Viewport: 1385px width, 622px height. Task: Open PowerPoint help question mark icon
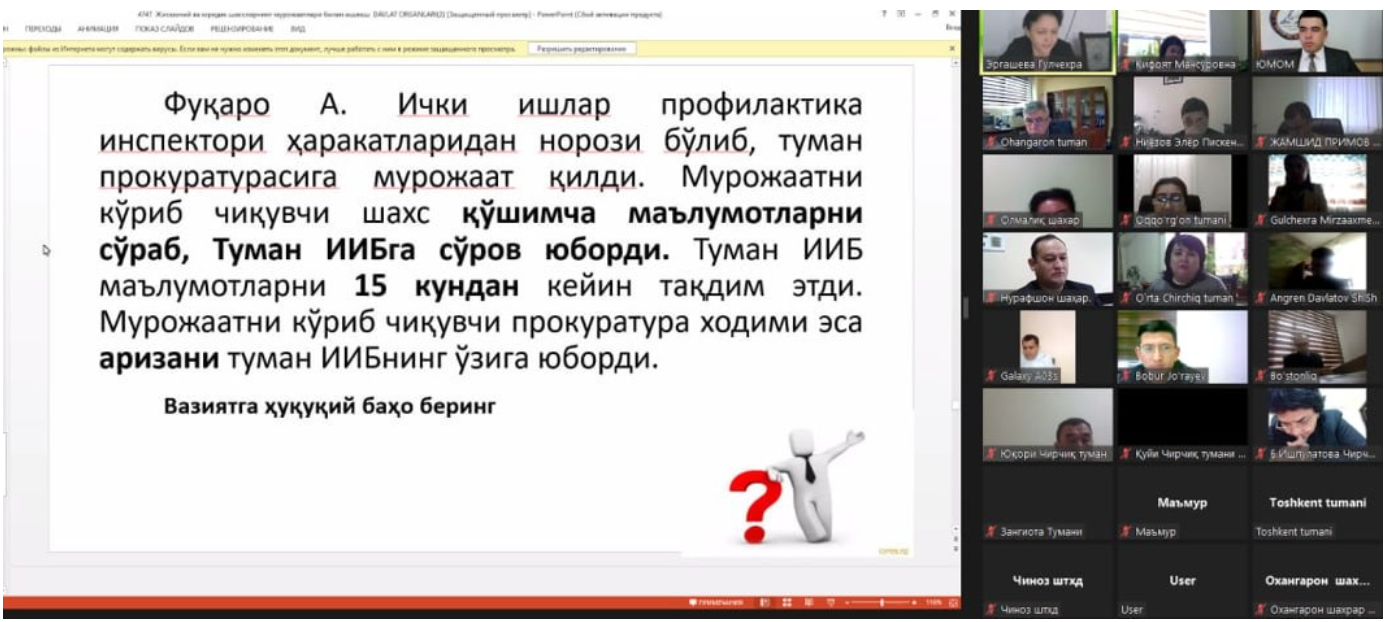tap(884, 14)
